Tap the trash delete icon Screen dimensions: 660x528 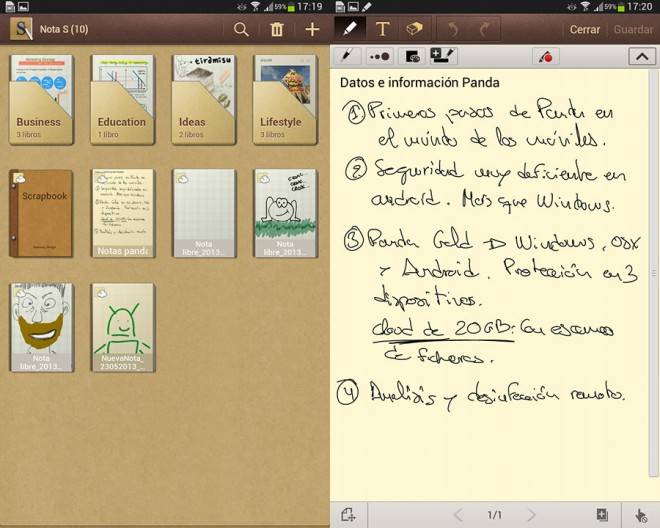pos(277,29)
